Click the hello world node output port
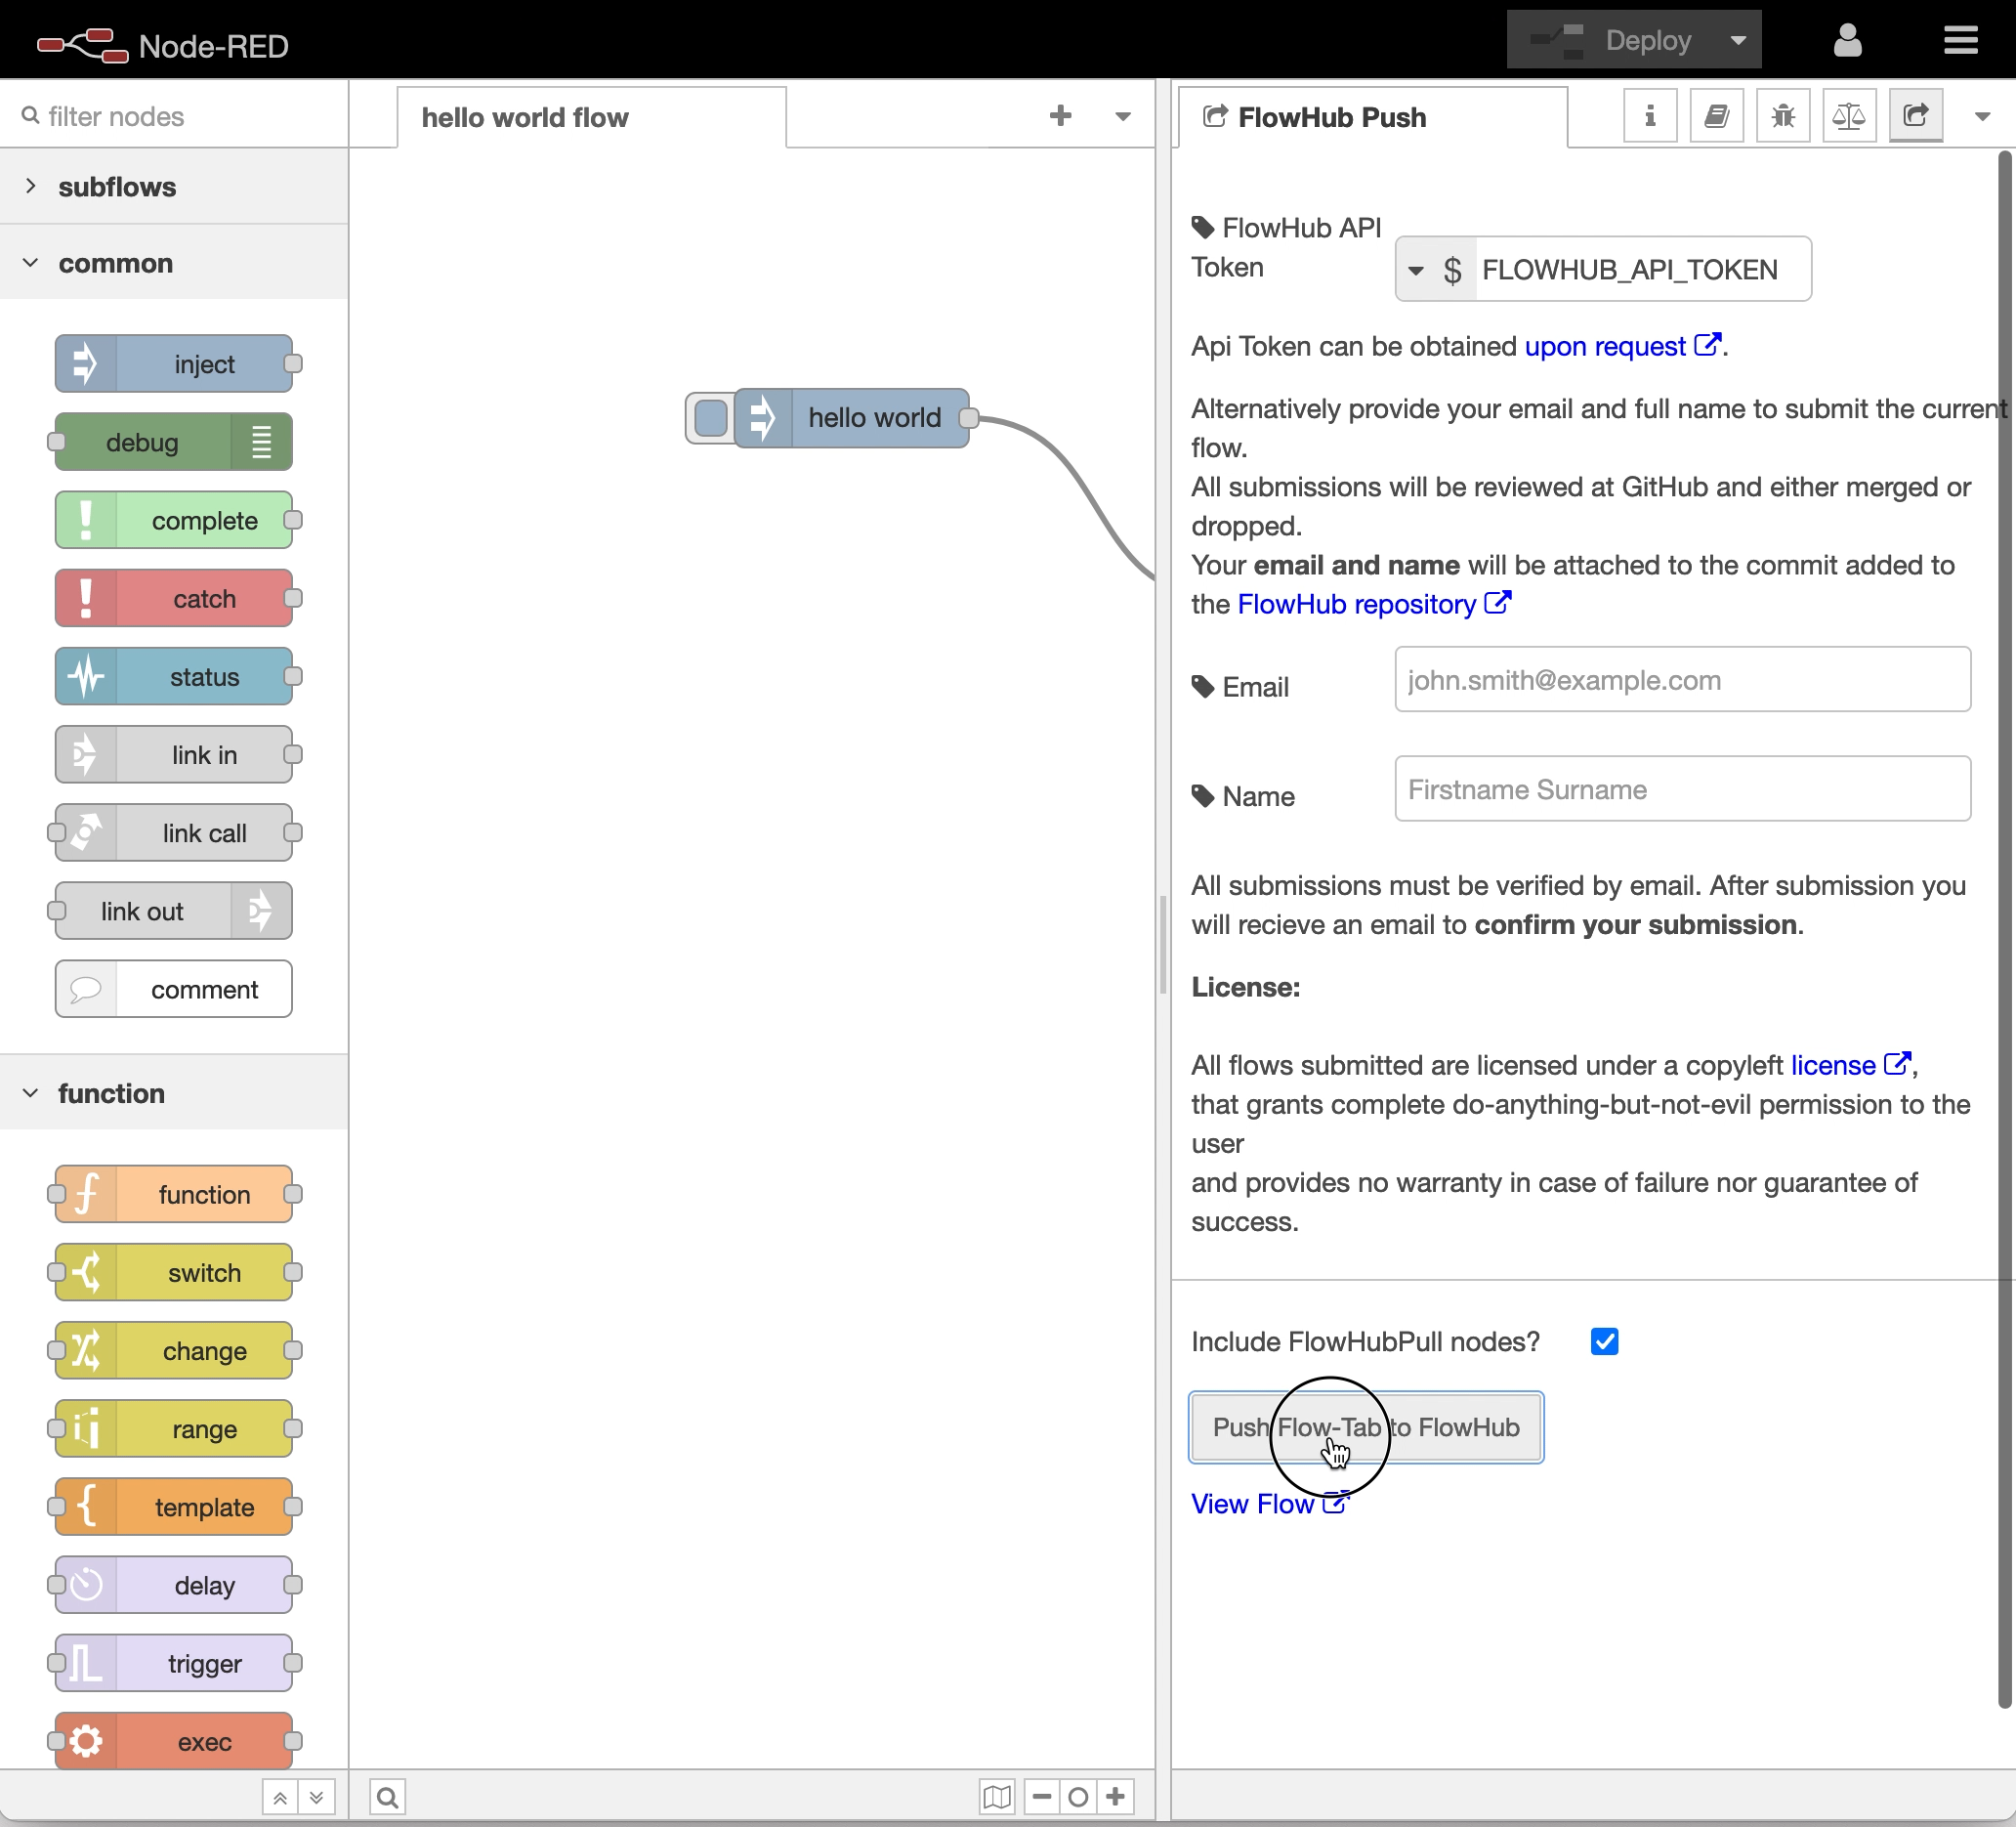This screenshot has width=2016, height=1827. coord(968,418)
